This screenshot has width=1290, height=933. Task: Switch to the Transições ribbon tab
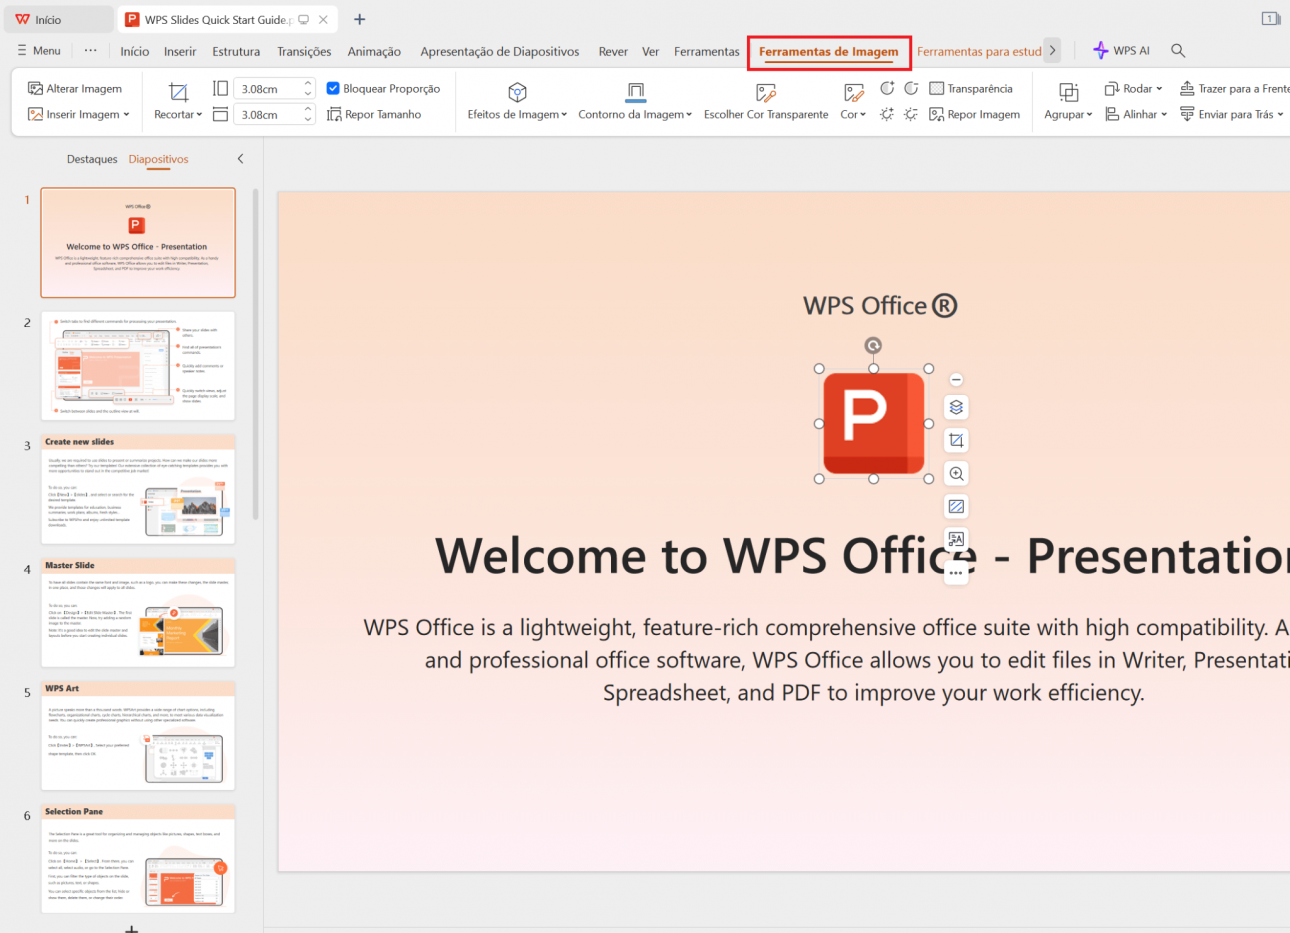click(304, 51)
